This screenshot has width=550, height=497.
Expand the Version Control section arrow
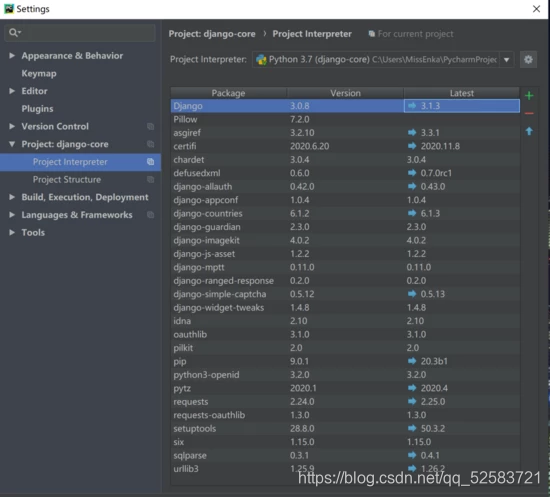(x=12, y=126)
